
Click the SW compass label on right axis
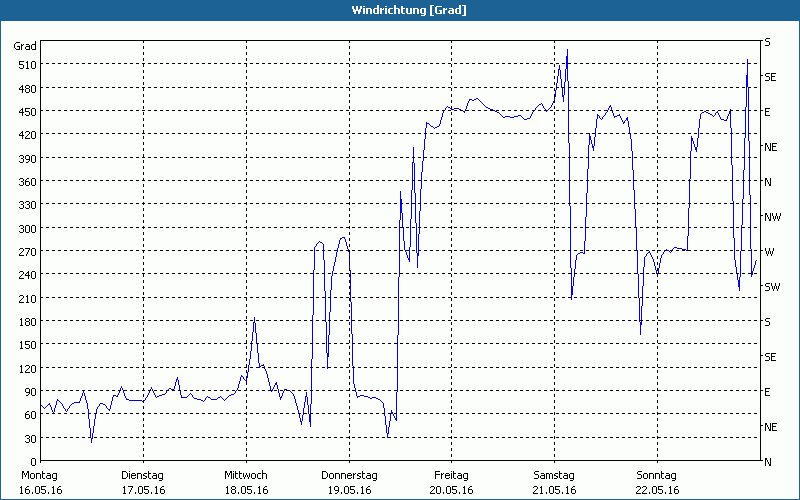coord(771,287)
